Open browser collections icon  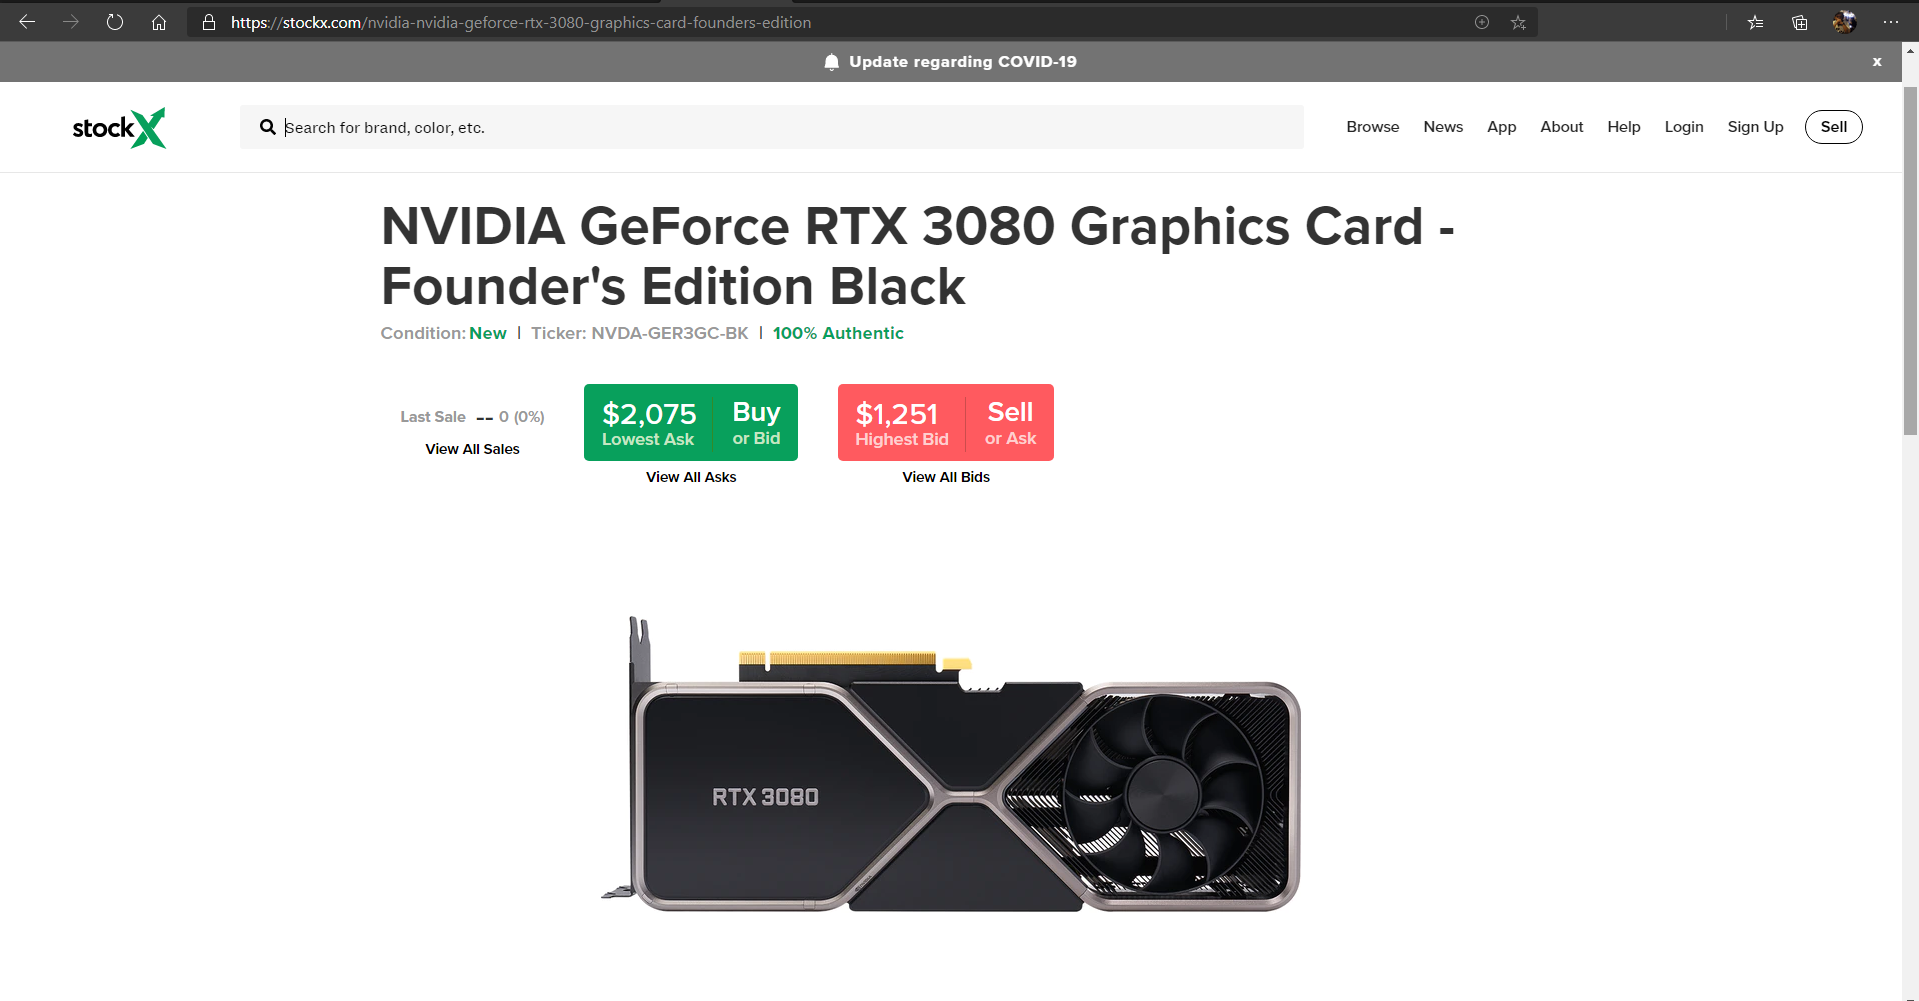point(1800,22)
